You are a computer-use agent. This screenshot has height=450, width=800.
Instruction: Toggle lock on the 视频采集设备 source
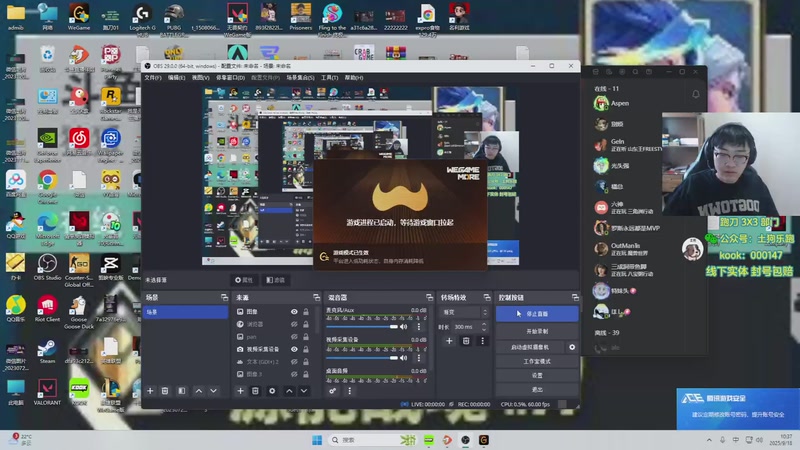(306, 349)
